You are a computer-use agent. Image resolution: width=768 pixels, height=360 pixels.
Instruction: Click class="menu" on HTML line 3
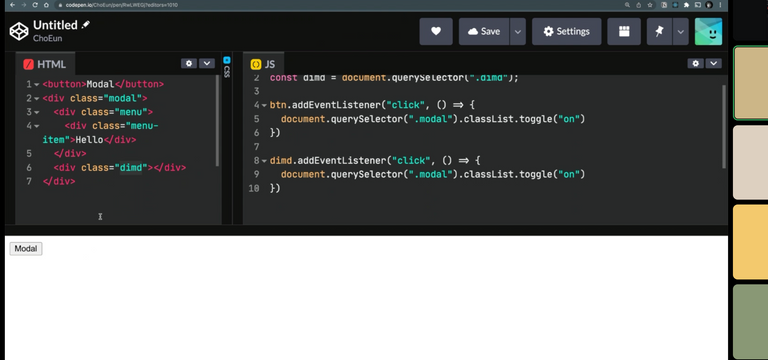[x=114, y=112]
